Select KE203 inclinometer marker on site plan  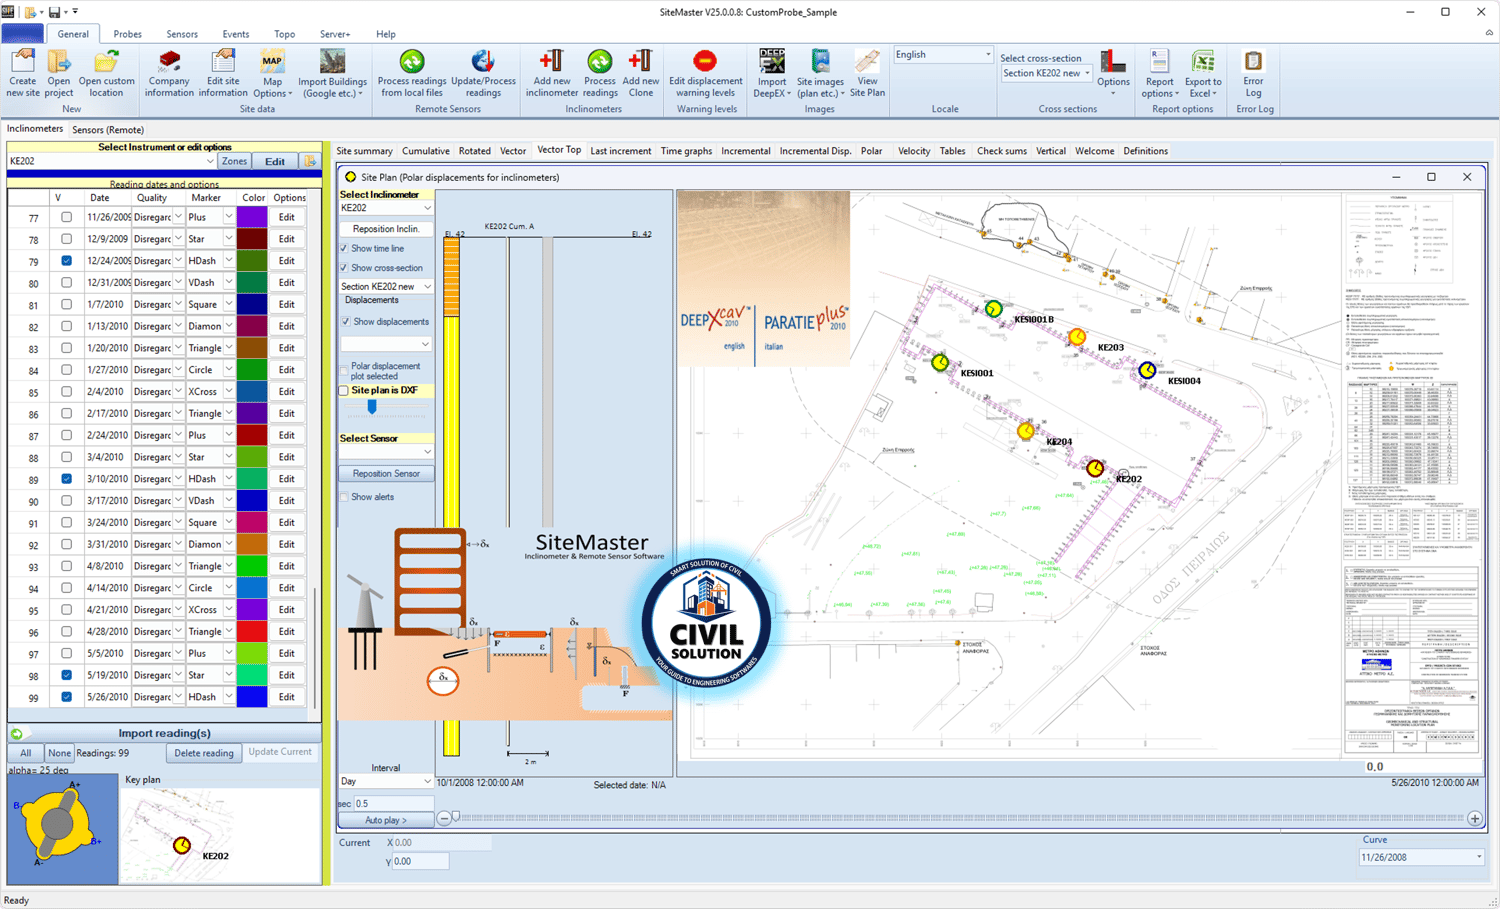(1077, 336)
